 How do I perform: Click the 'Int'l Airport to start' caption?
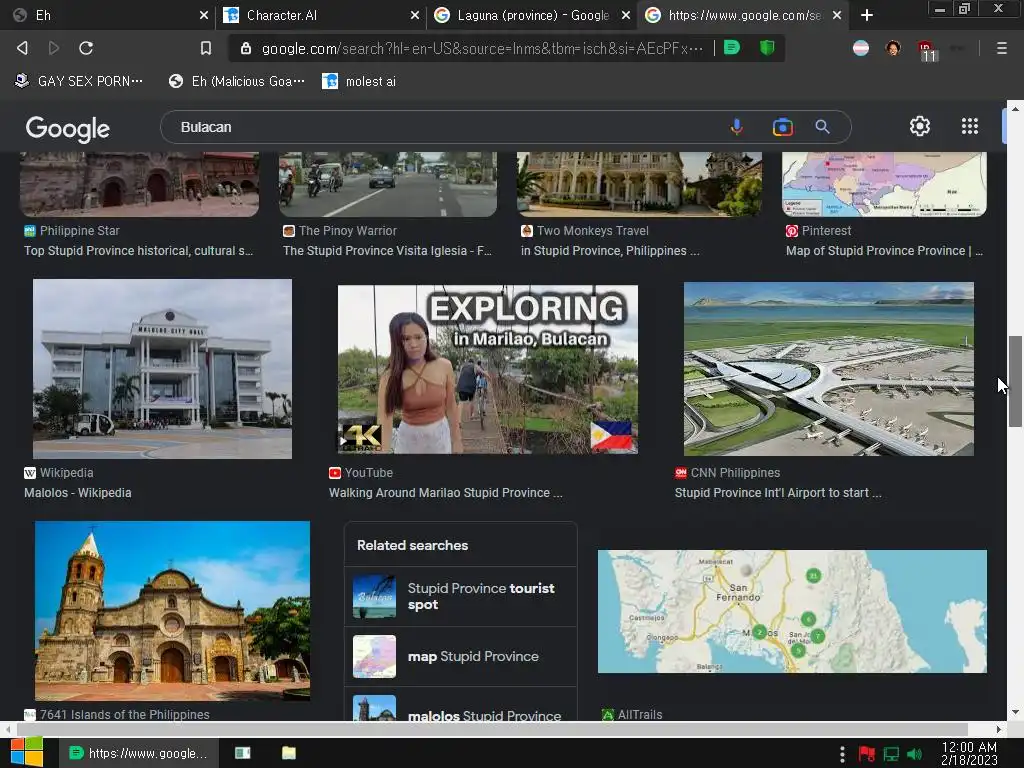778,493
